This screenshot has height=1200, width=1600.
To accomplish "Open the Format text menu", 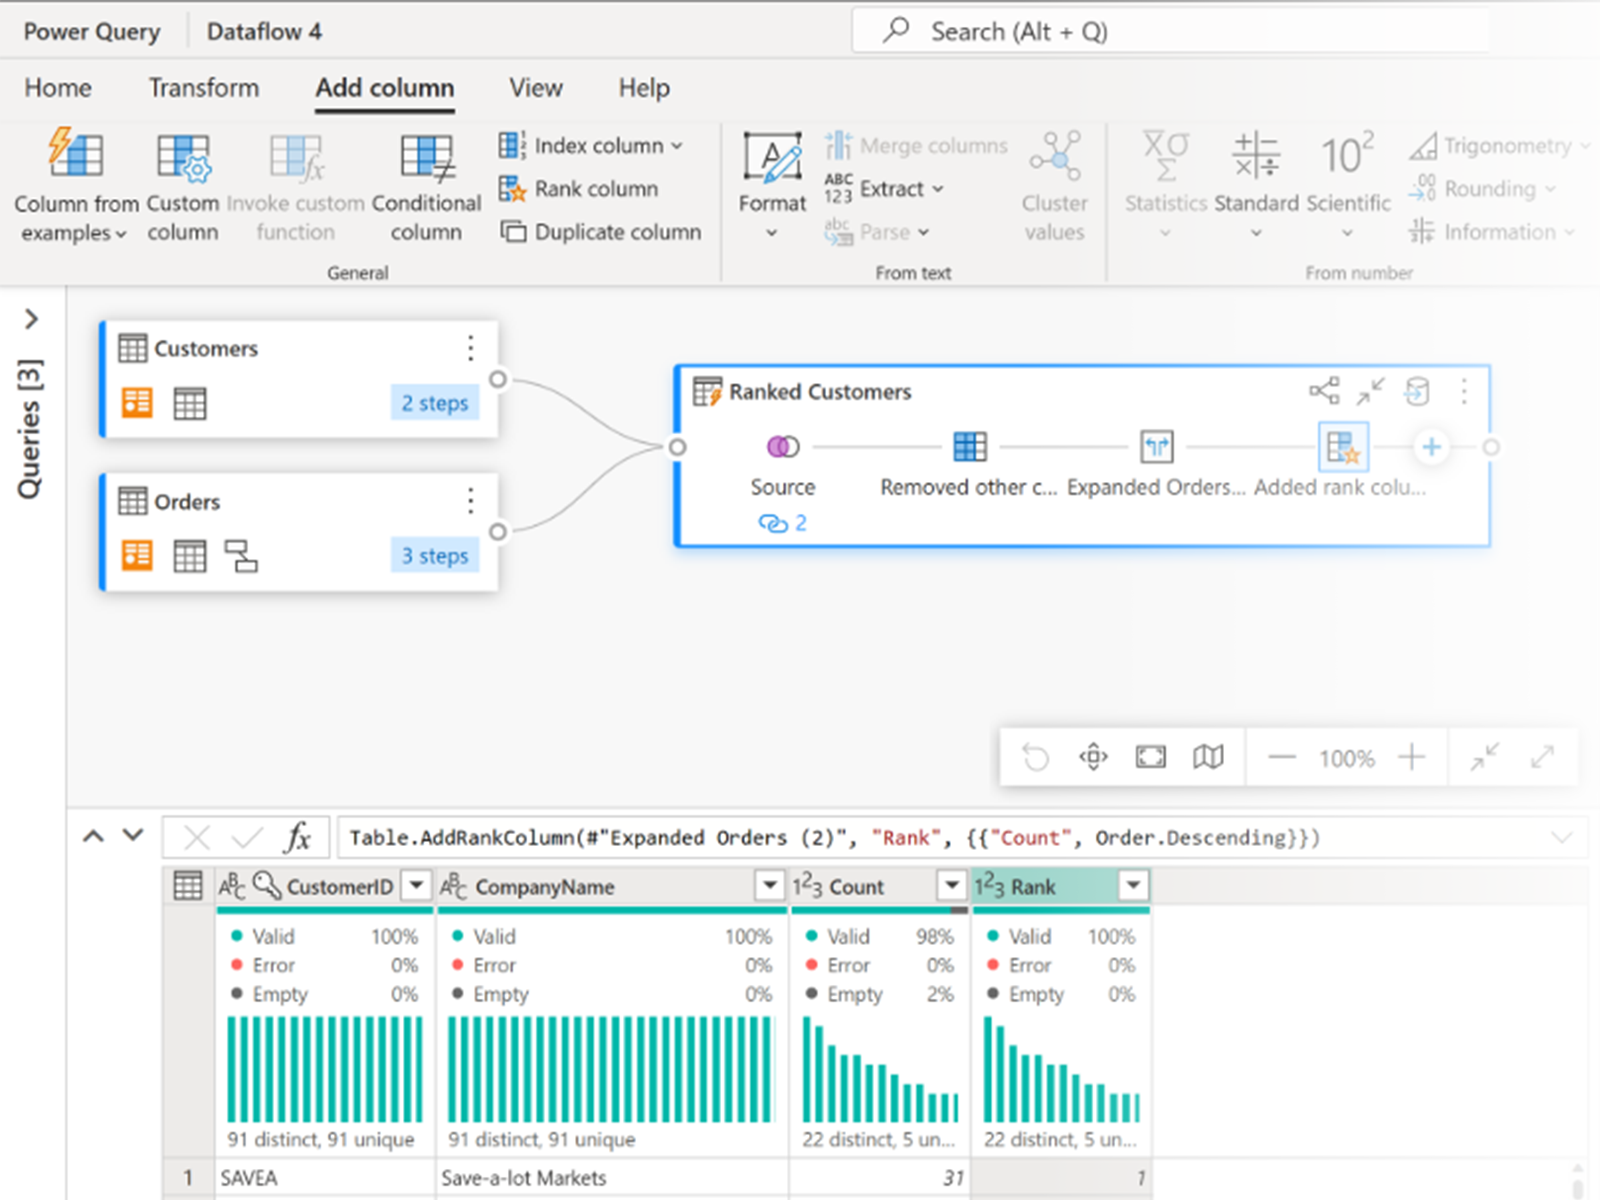I will pos(772,187).
